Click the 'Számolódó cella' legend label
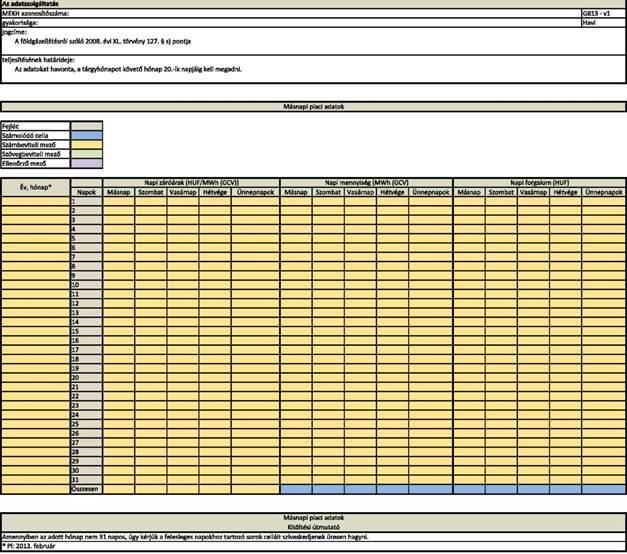Image resolution: width=627 pixels, height=554 pixels. pos(25,136)
